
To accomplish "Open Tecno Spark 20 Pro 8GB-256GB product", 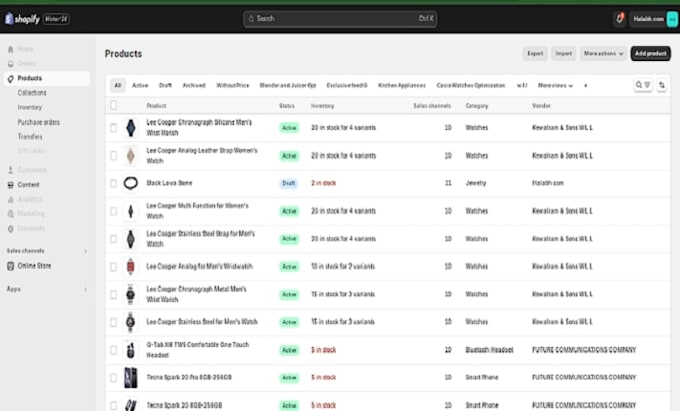I will 189,378.
